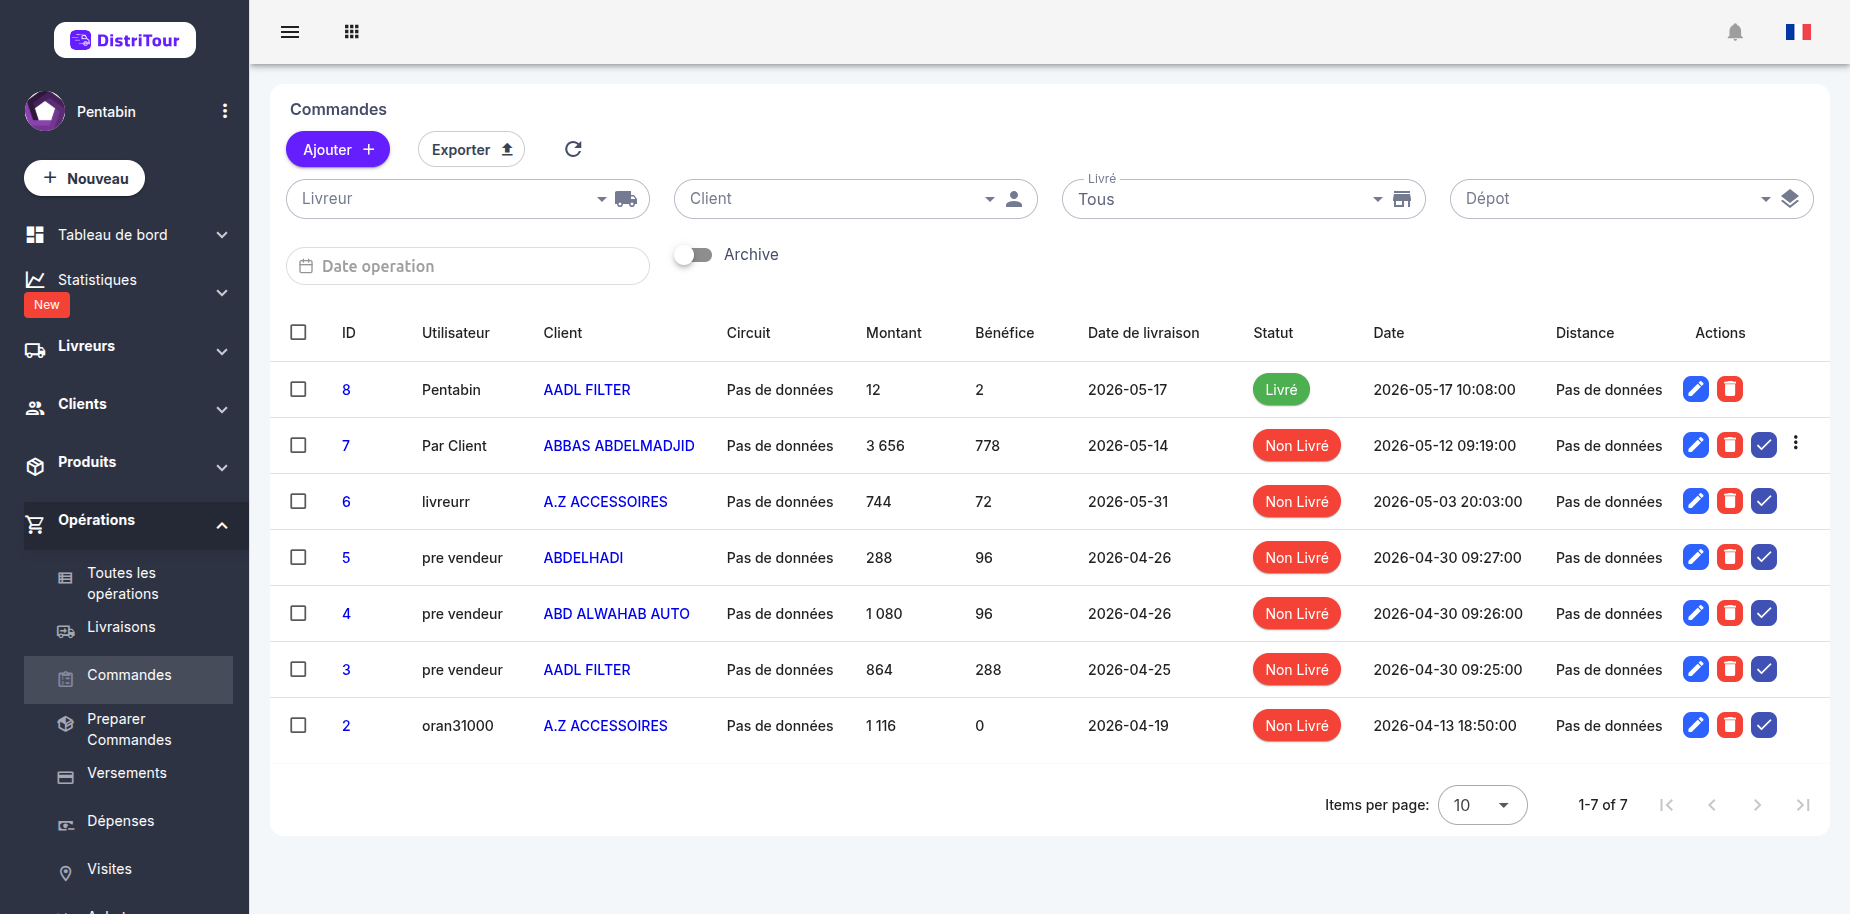Expand Livreurs sidebar section
This screenshot has height=914, width=1850.
coord(126,350)
